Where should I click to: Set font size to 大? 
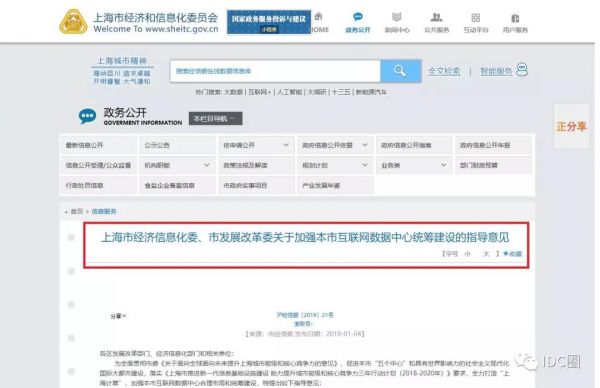point(486,254)
